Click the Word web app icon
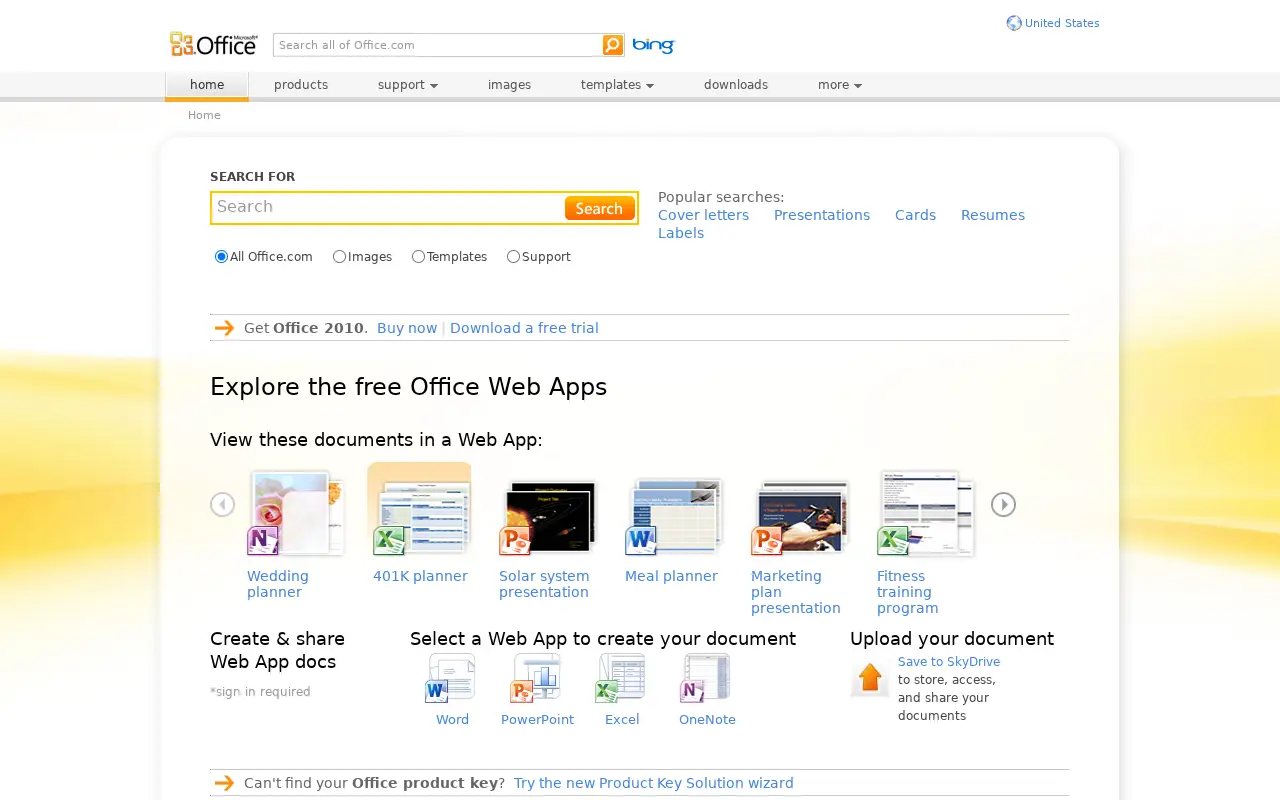 451,678
